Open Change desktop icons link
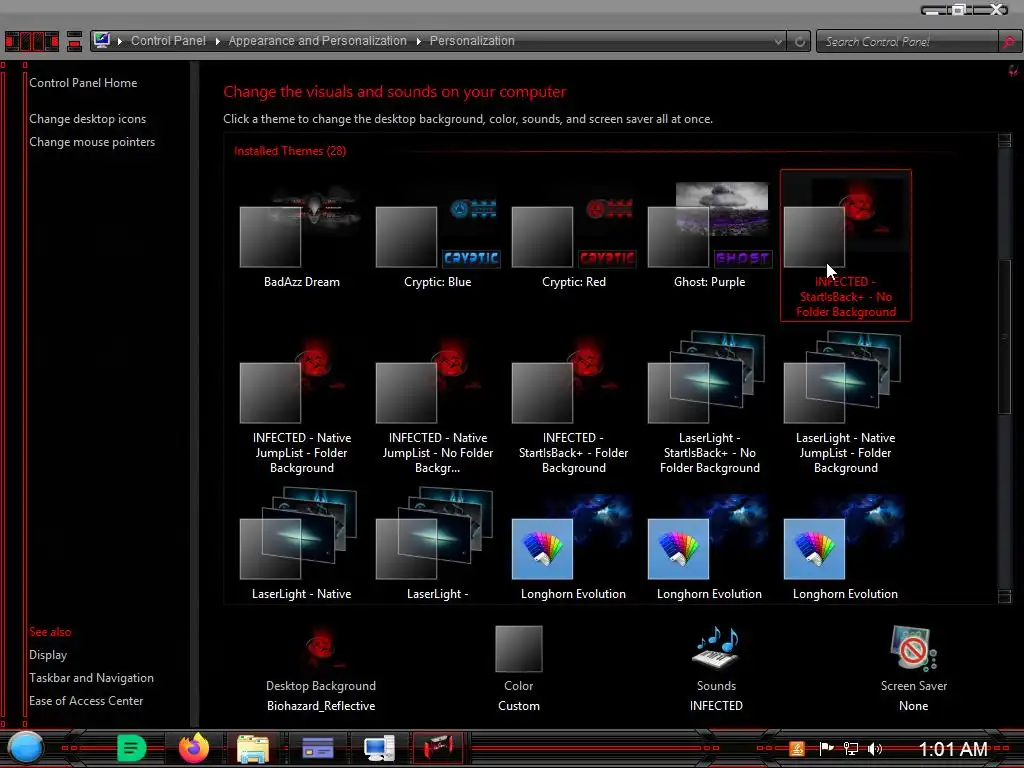Viewport: 1024px width, 768px height. (88, 119)
